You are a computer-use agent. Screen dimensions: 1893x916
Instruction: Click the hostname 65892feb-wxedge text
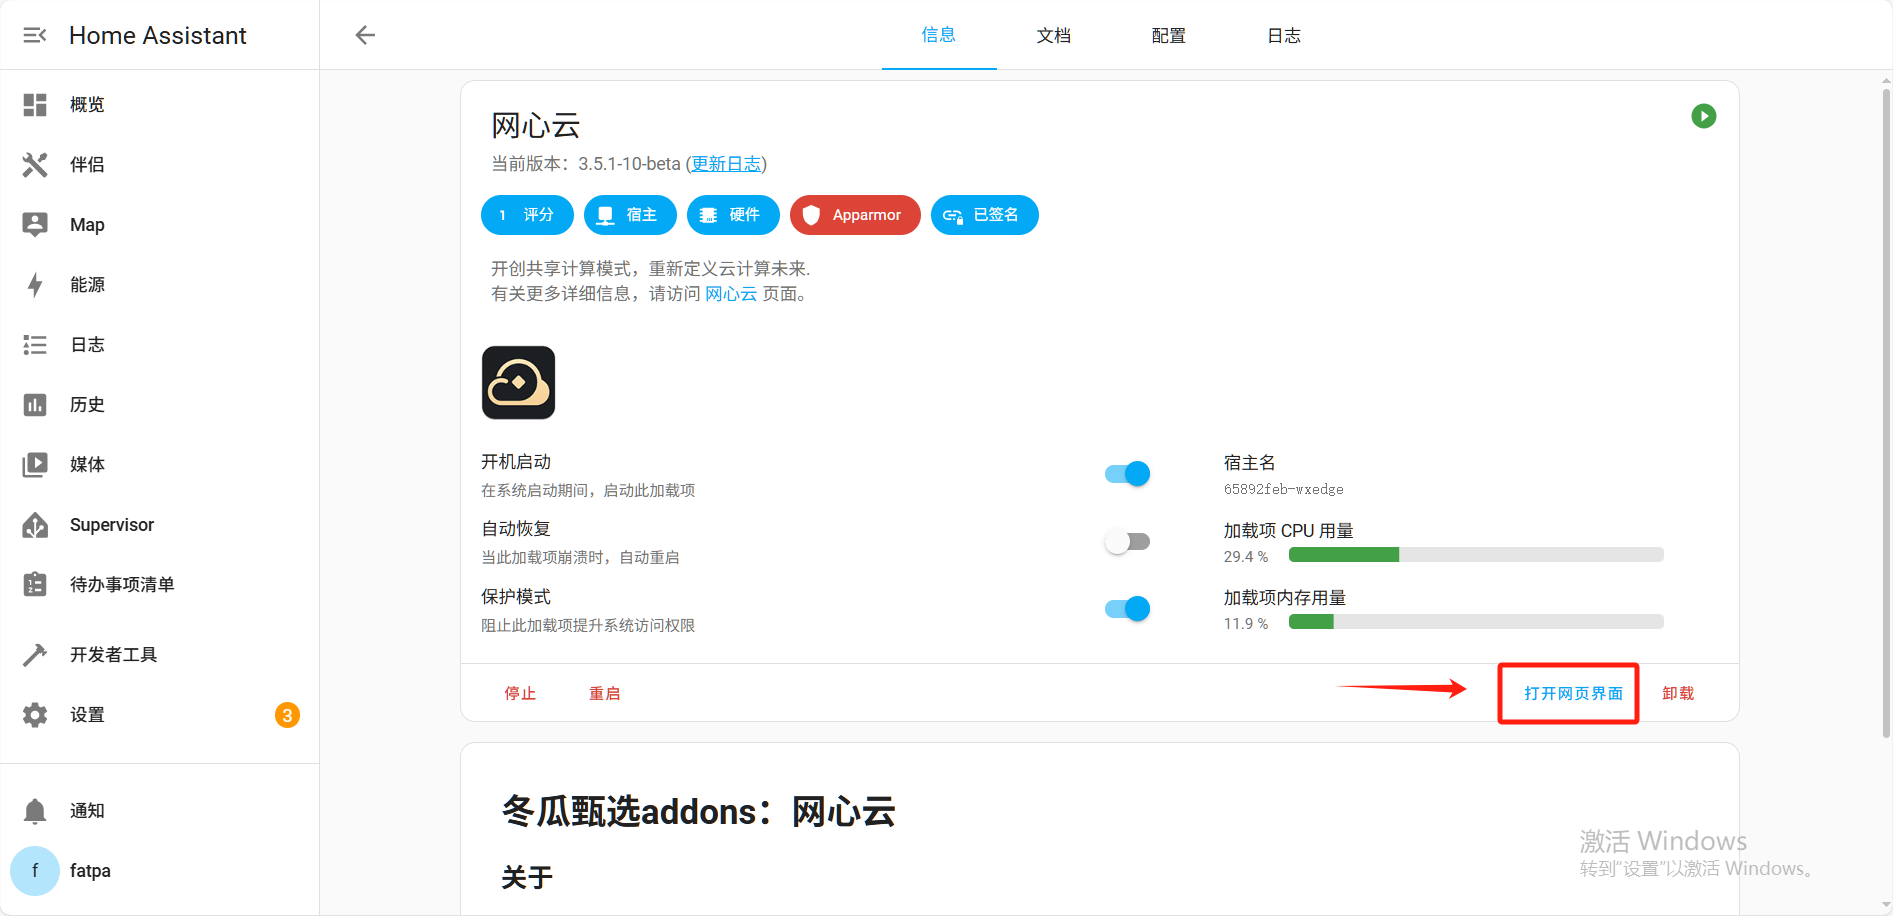tap(1284, 489)
